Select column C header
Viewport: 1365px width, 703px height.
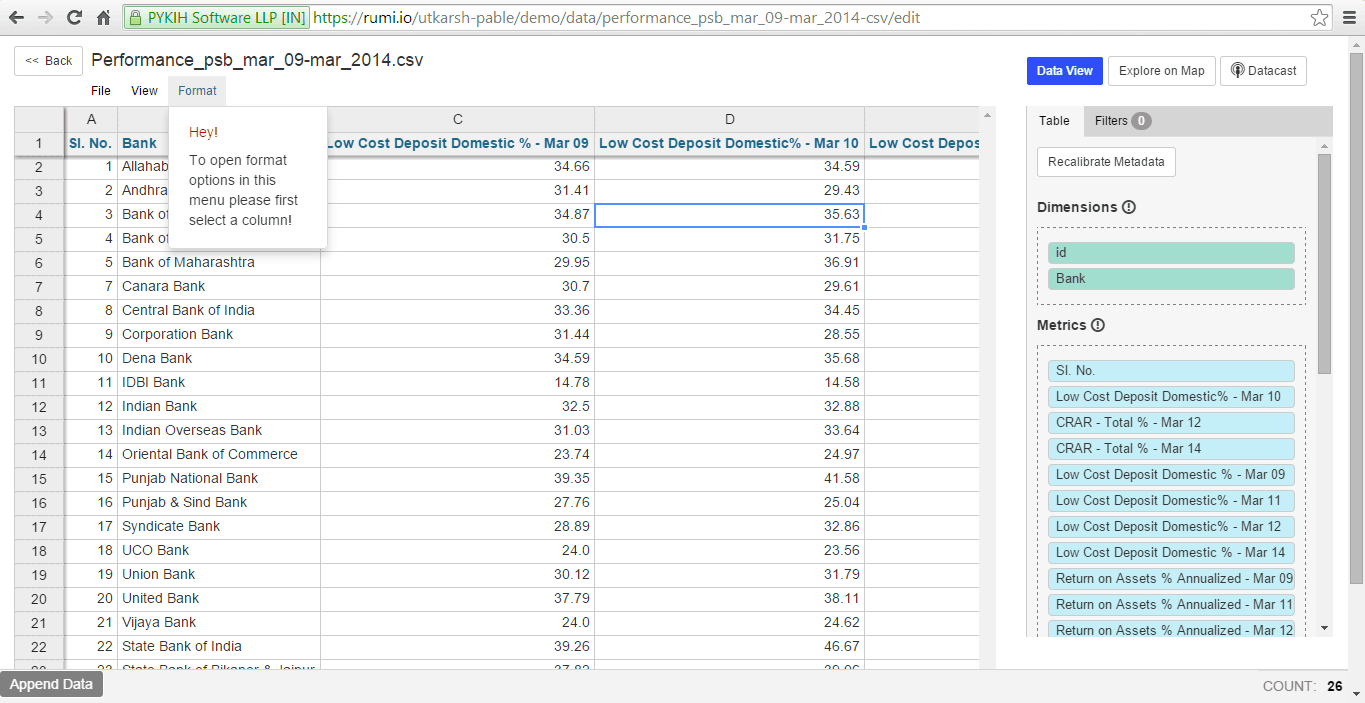click(458, 119)
